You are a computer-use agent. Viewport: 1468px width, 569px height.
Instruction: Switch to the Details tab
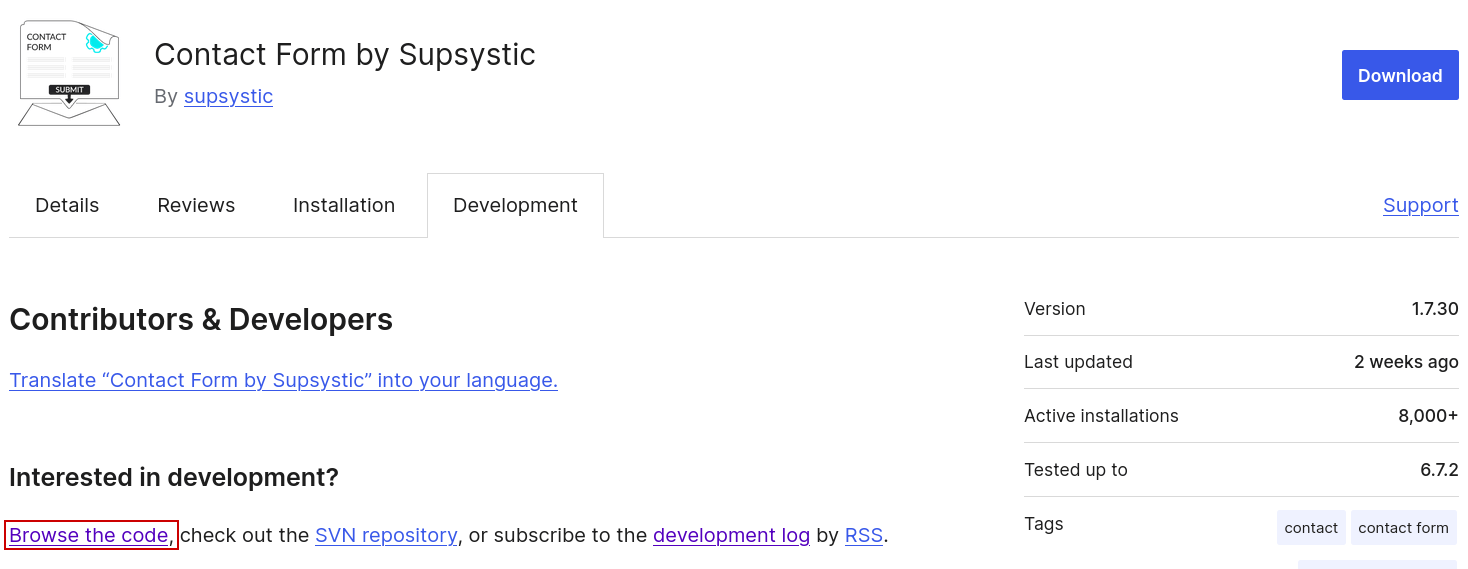pos(67,206)
